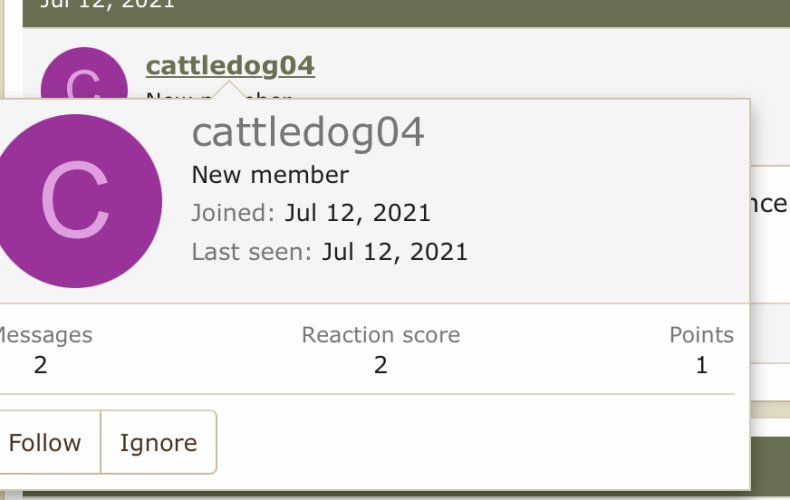The height and width of the screenshot is (500, 790).
Task: Open the large purple C avatar in popup
Action: click(76, 201)
